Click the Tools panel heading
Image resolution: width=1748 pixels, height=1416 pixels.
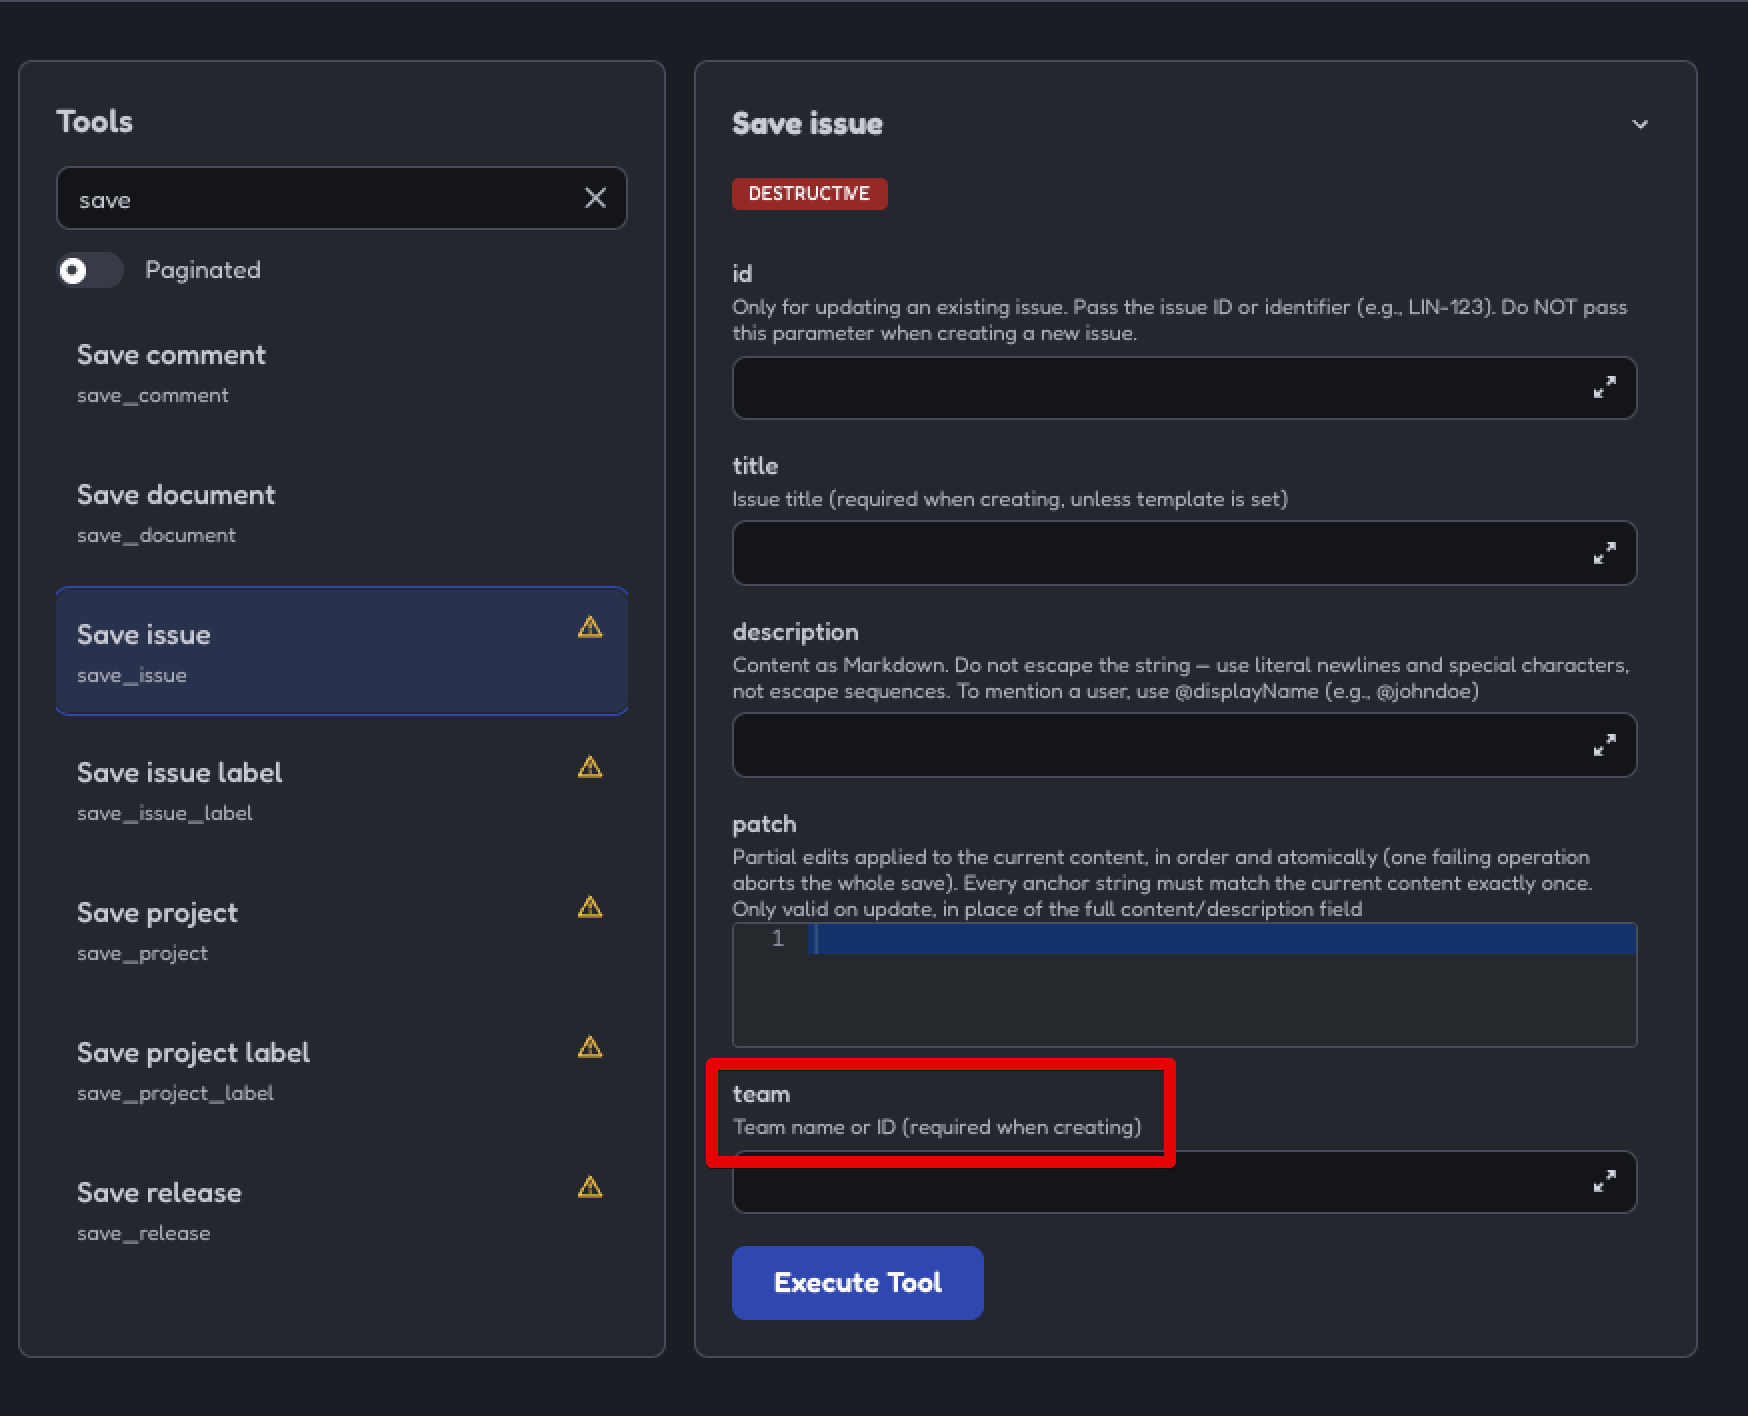click(95, 121)
